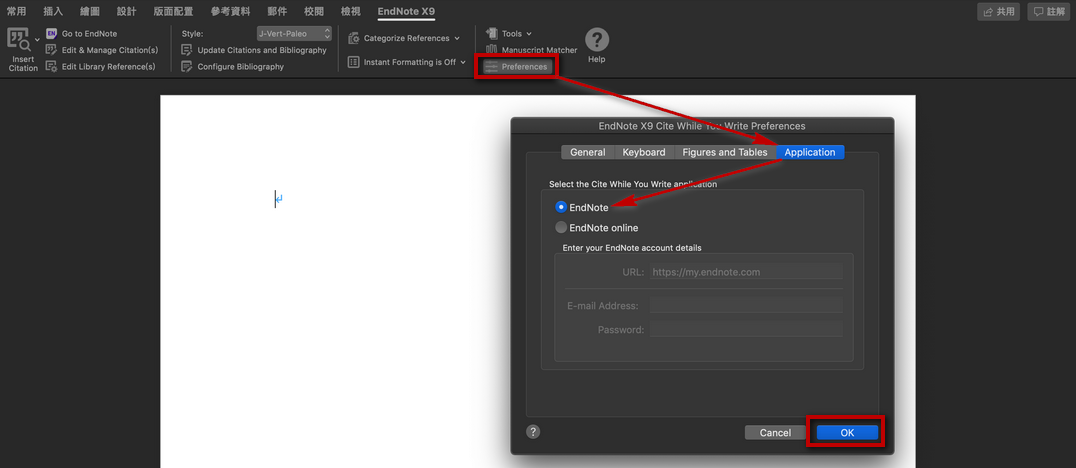Click the E-mail Address input field

coord(746,305)
